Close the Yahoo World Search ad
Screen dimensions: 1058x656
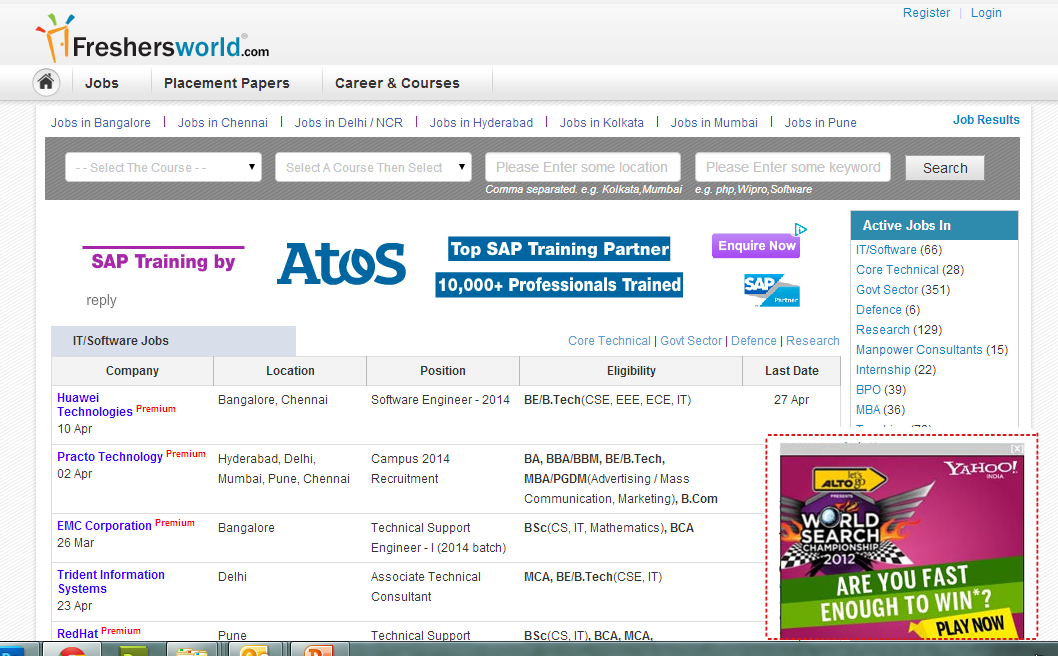(x=1017, y=449)
